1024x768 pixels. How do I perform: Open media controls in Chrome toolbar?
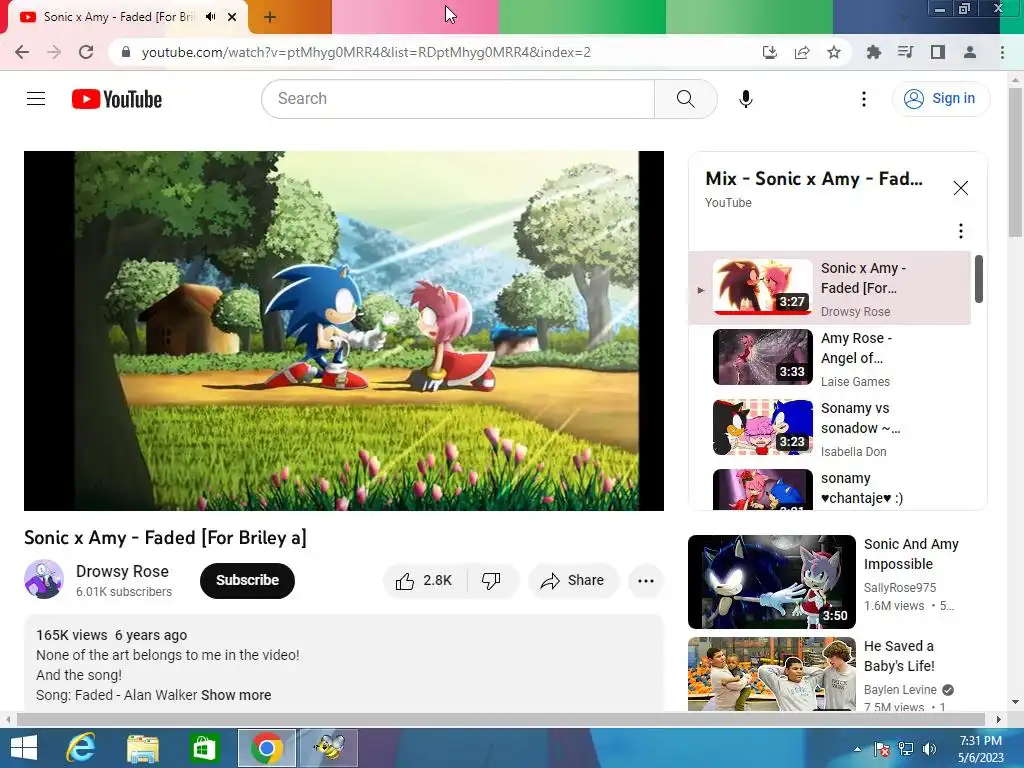pos(905,52)
